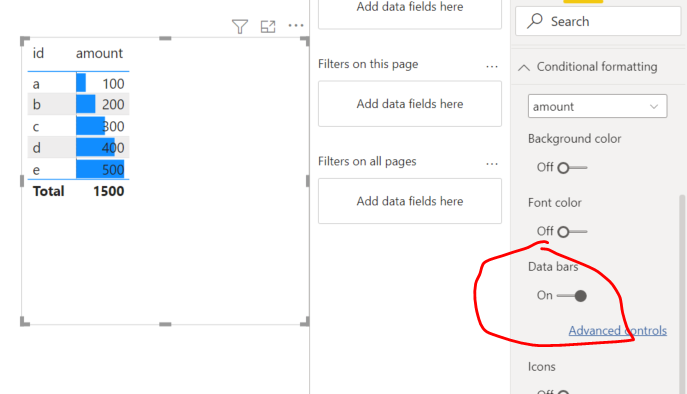The height and width of the screenshot is (394, 687).
Task: Click the Total value 1500
Action: coord(109,191)
